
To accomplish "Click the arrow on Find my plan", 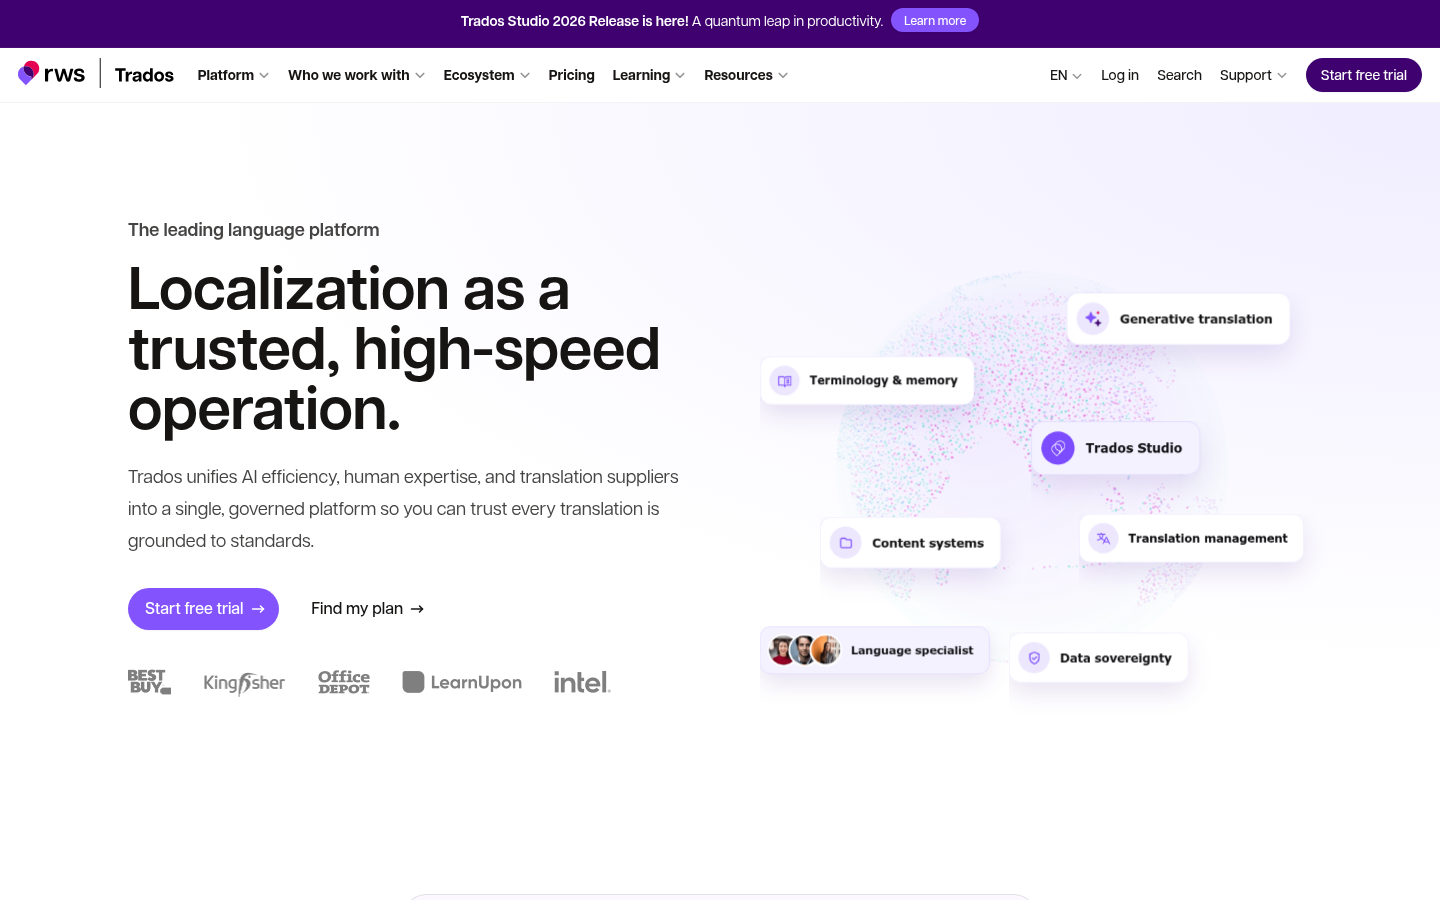I will point(417,609).
